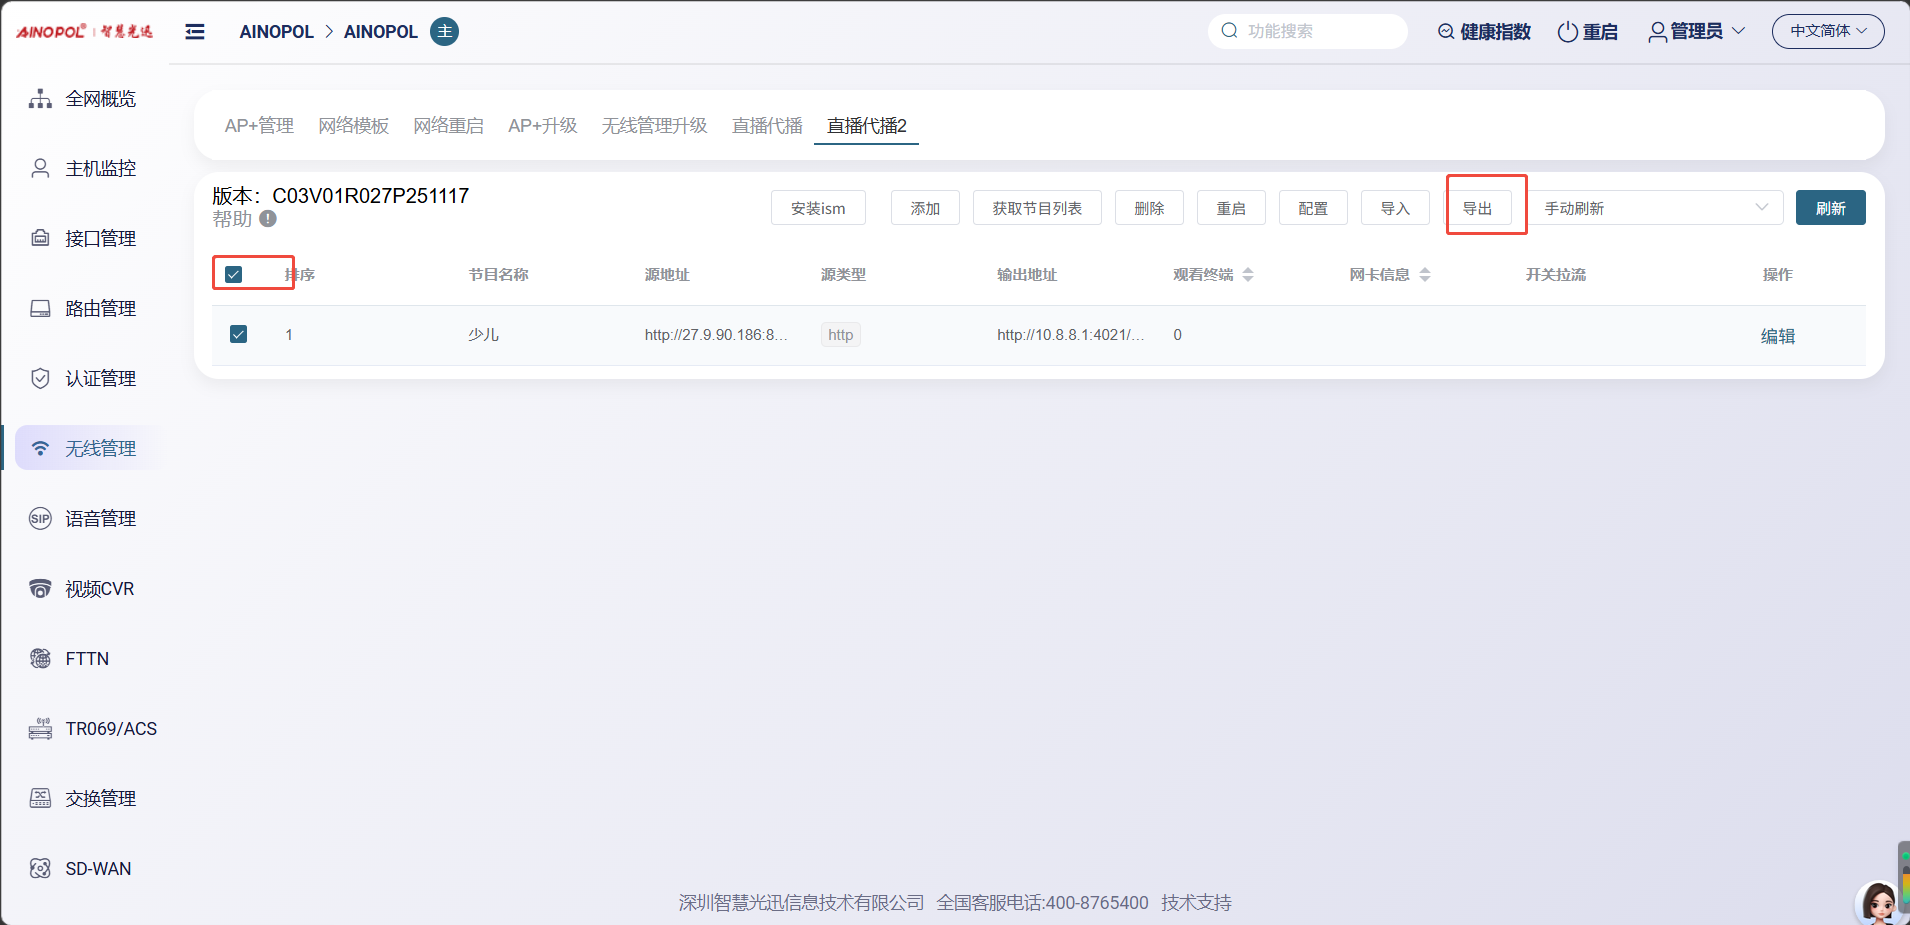Switch to the AP+管理 tab
Screen dimensions: 1910x925
pos(259,126)
